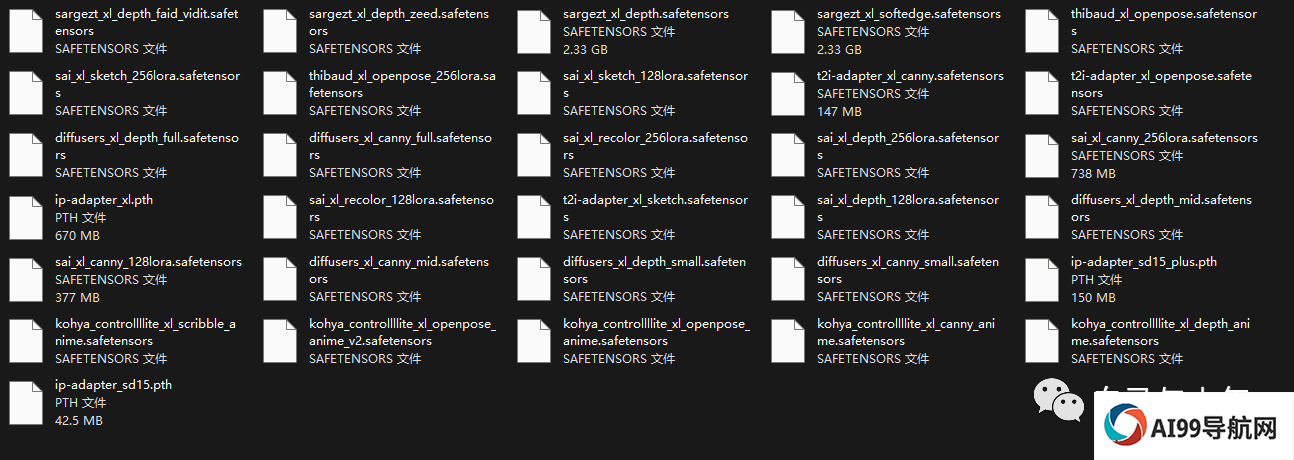Click file name kohya_controllllite_xl_scribble_anime.safetensors

pos(146,332)
